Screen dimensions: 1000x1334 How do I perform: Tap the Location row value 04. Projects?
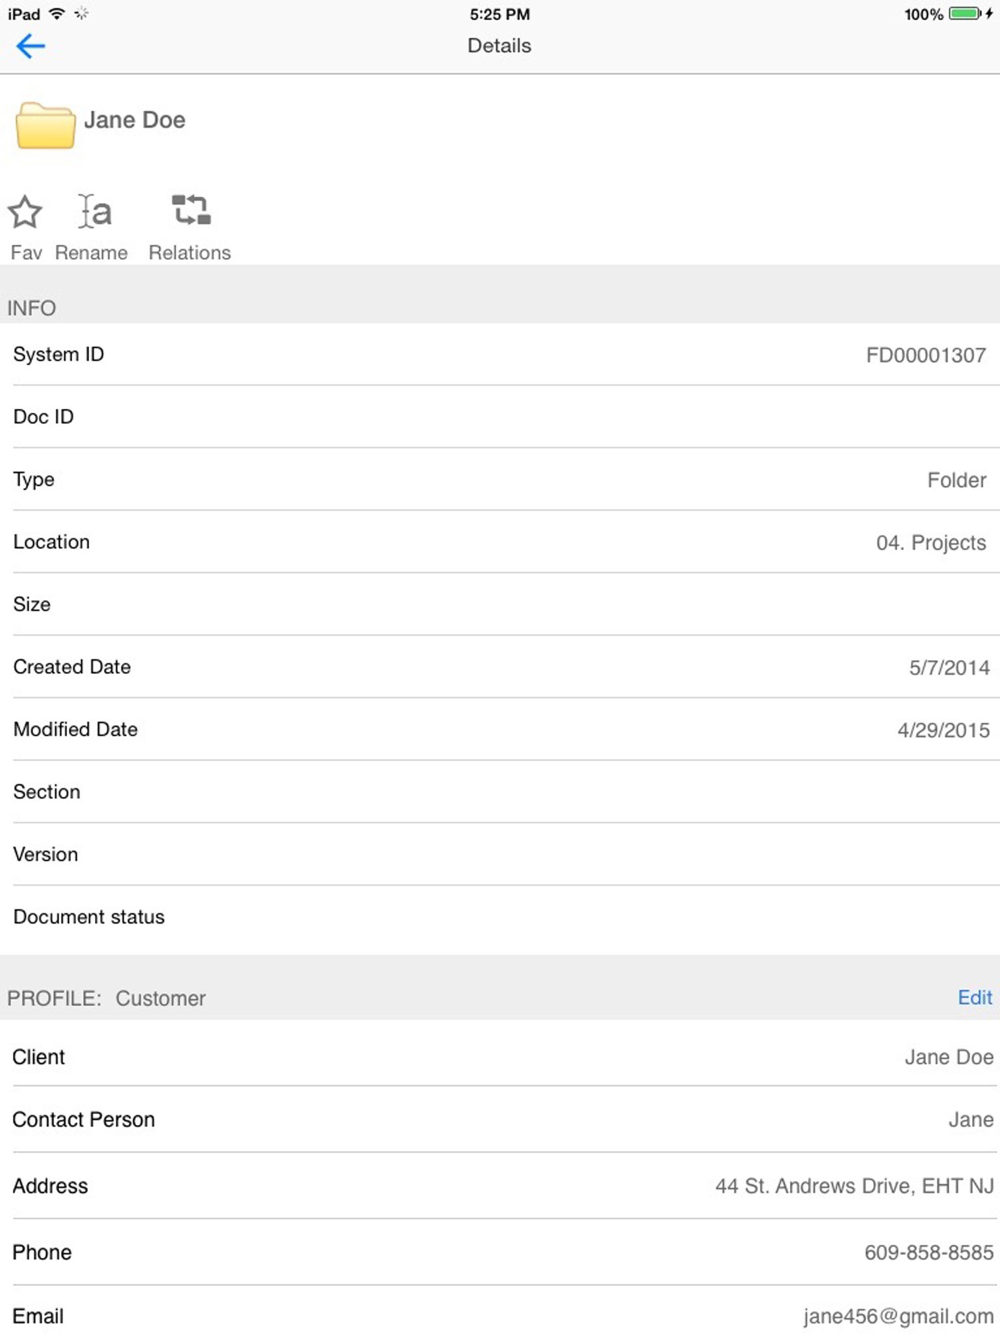click(930, 543)
